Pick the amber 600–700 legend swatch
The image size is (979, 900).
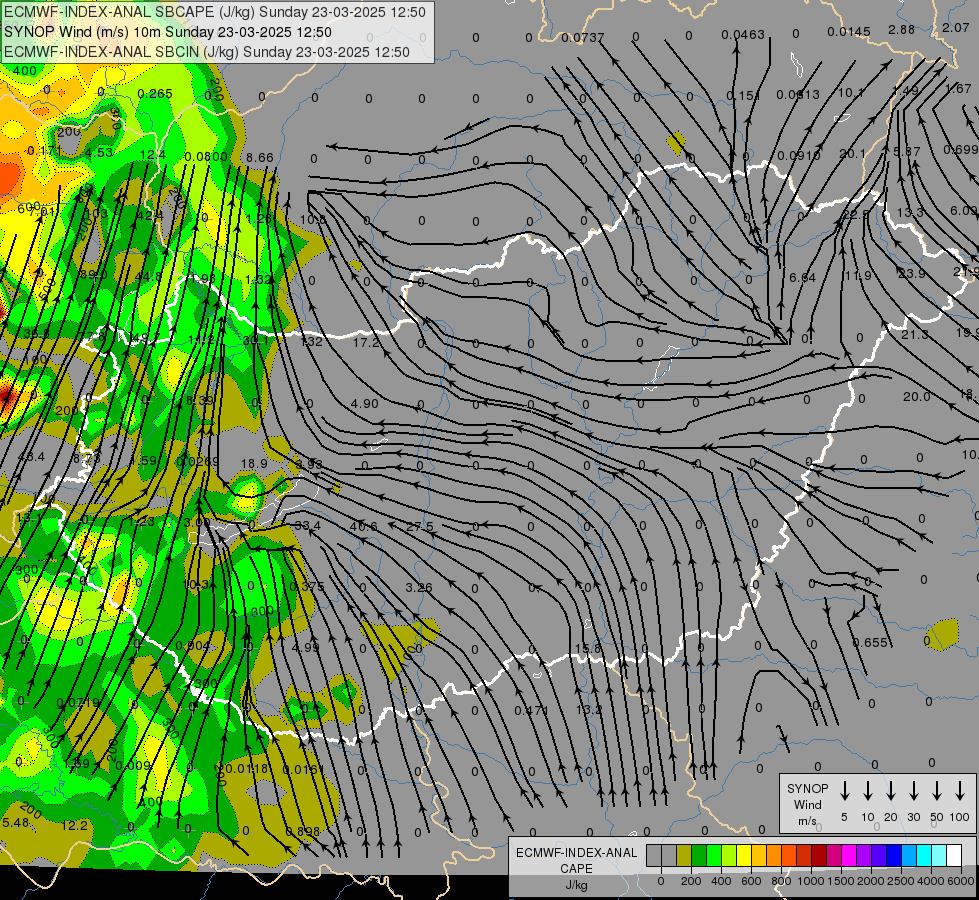pyautogui.click(x=759, y=855)
